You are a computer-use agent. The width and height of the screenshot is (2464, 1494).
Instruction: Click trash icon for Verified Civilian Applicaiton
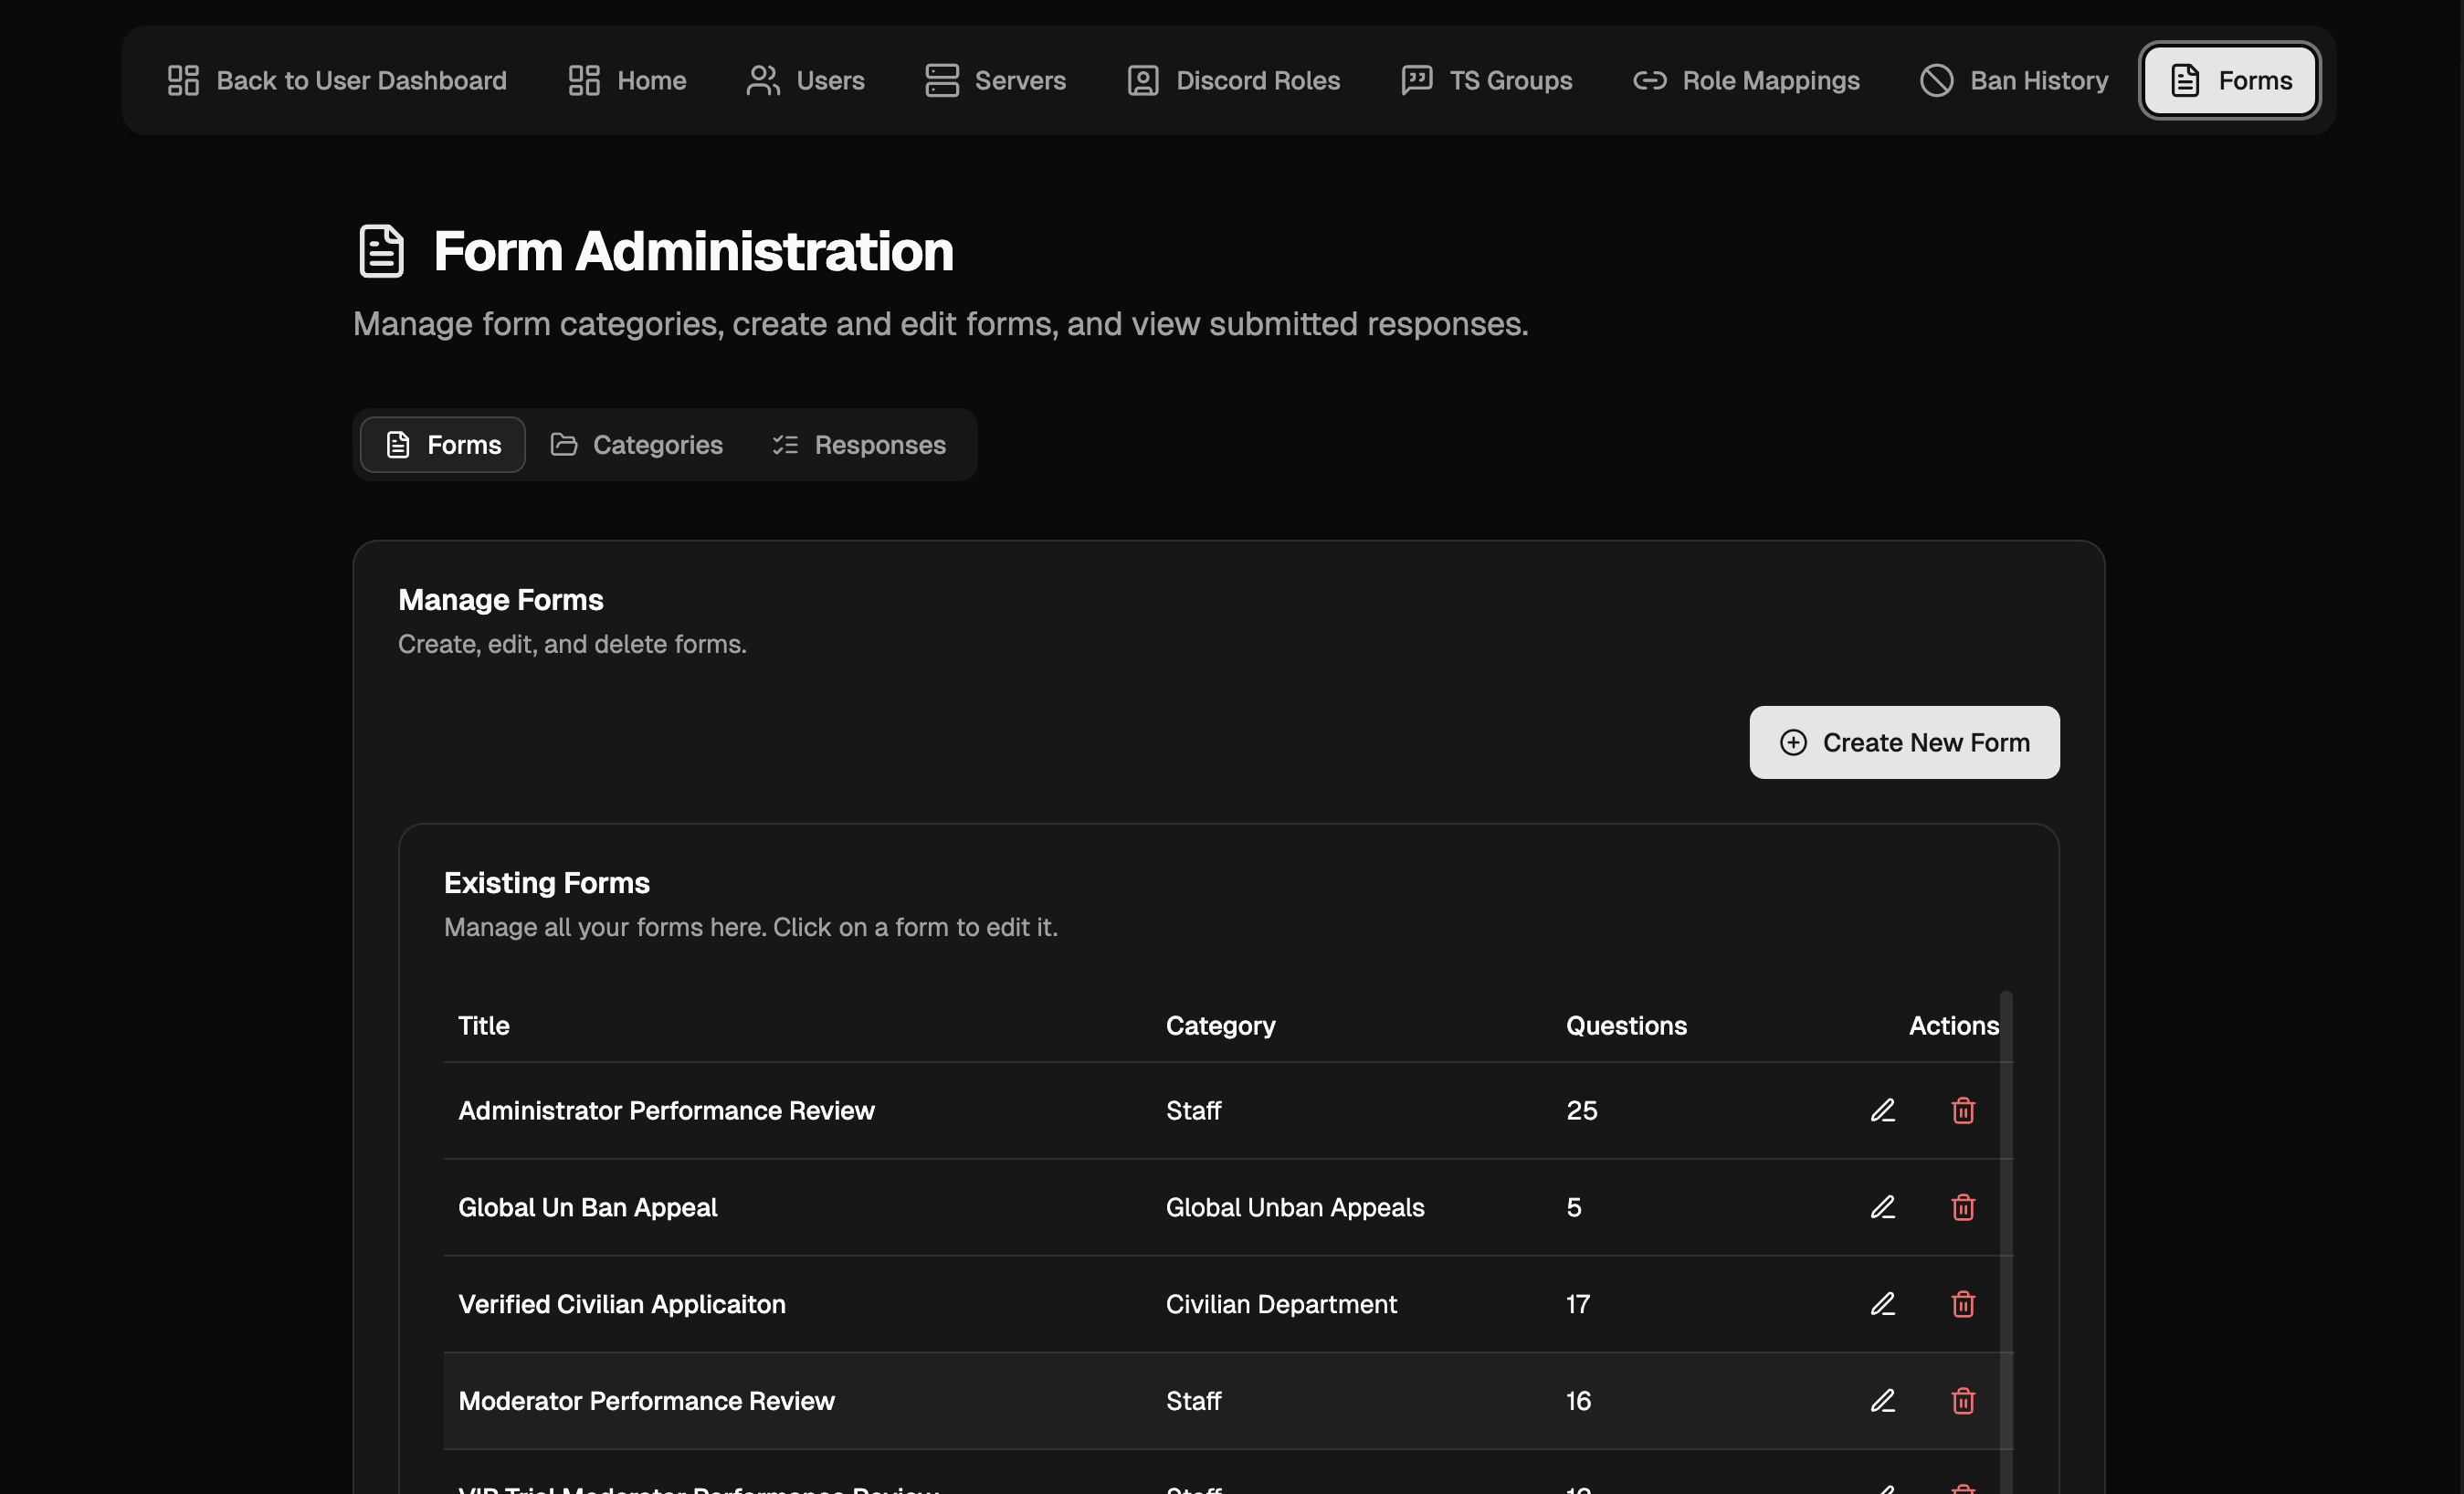click(x=1962, y=1304)
